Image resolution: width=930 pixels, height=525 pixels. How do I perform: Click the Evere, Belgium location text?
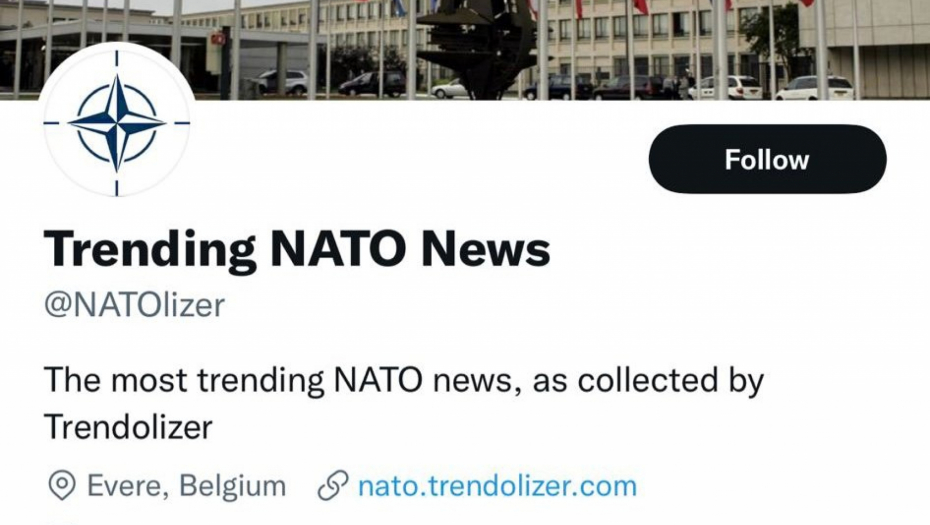[186, 486]
